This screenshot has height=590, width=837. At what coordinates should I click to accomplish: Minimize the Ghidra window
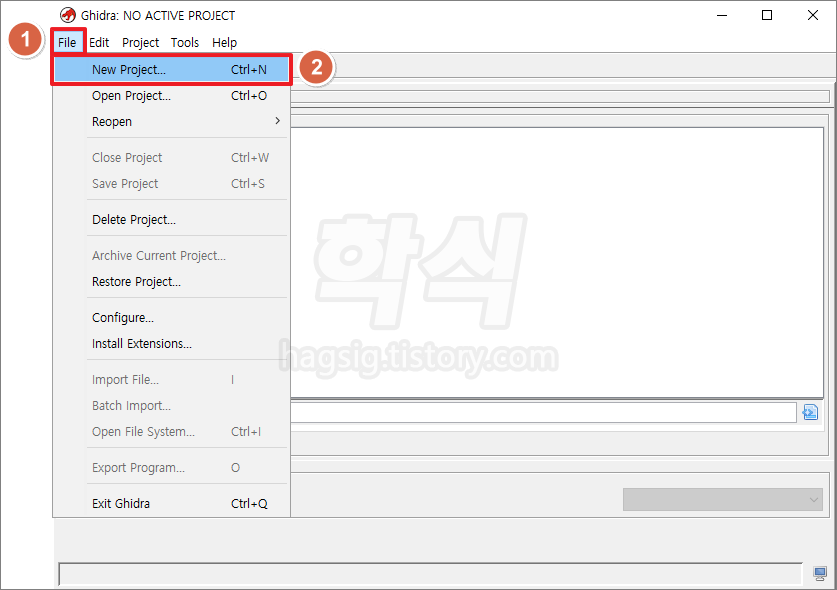tap(722, 15)
